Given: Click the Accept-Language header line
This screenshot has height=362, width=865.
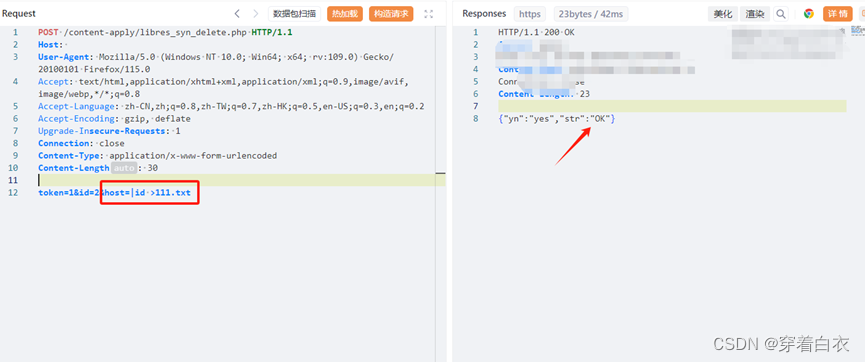Looking at the screenshot, I should (x=231, y=107).
